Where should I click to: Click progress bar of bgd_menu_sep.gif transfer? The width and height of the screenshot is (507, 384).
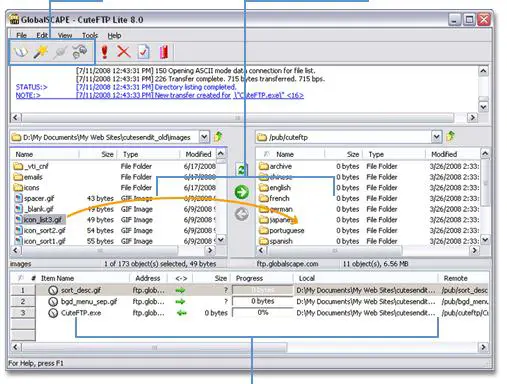263,301
